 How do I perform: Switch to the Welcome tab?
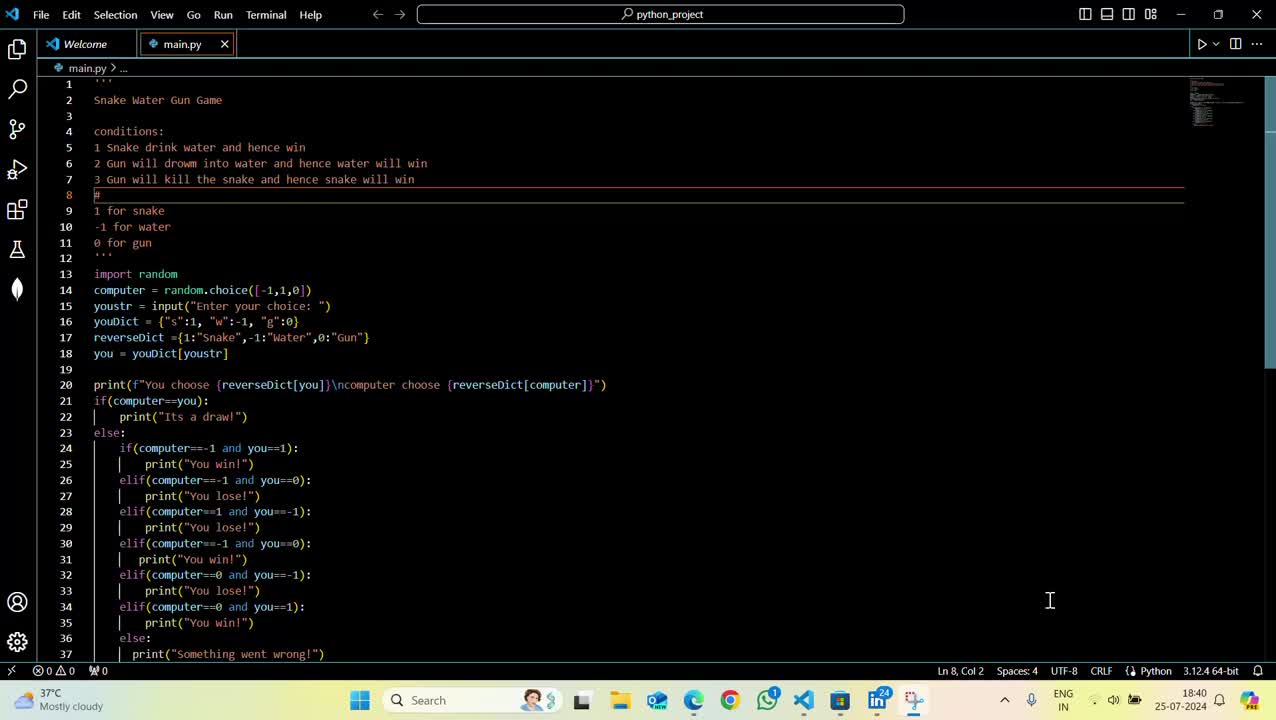pyautogui.click(x=85, y=44)
